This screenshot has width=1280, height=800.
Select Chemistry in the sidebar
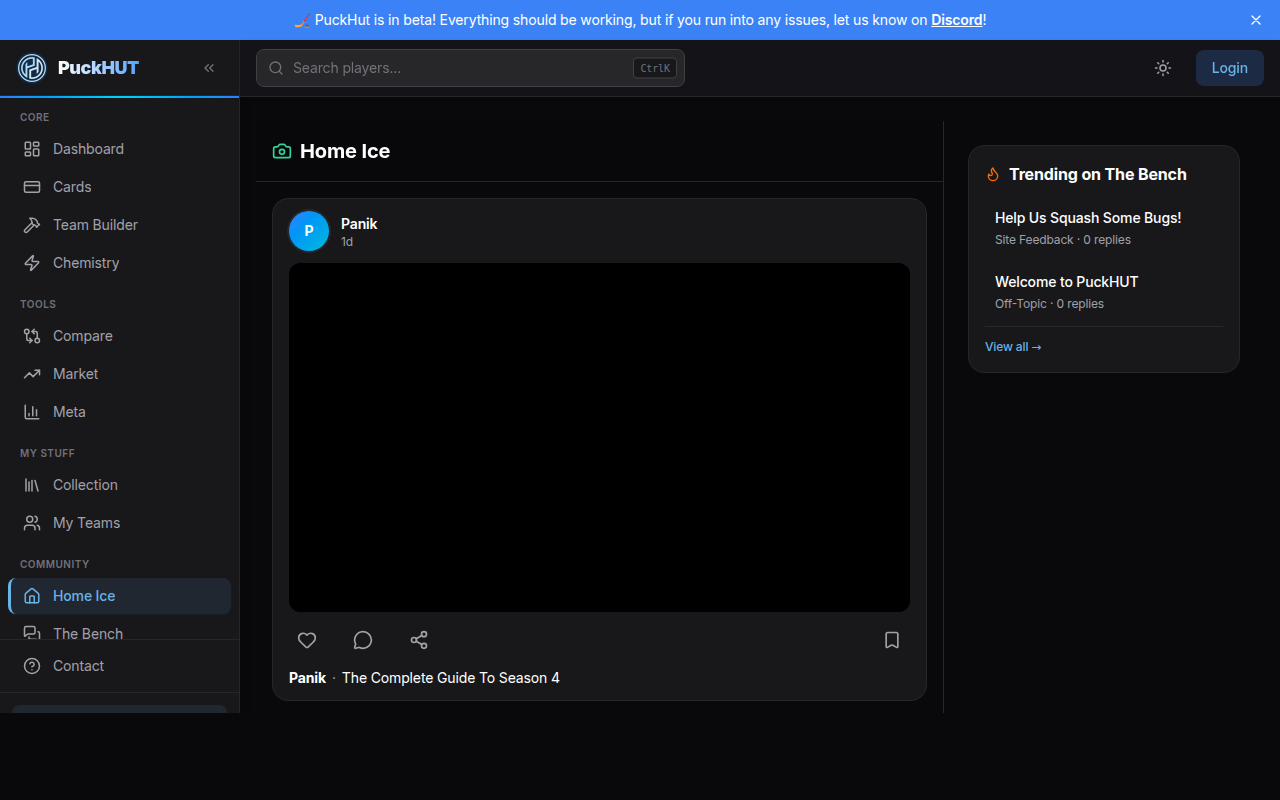86,263
